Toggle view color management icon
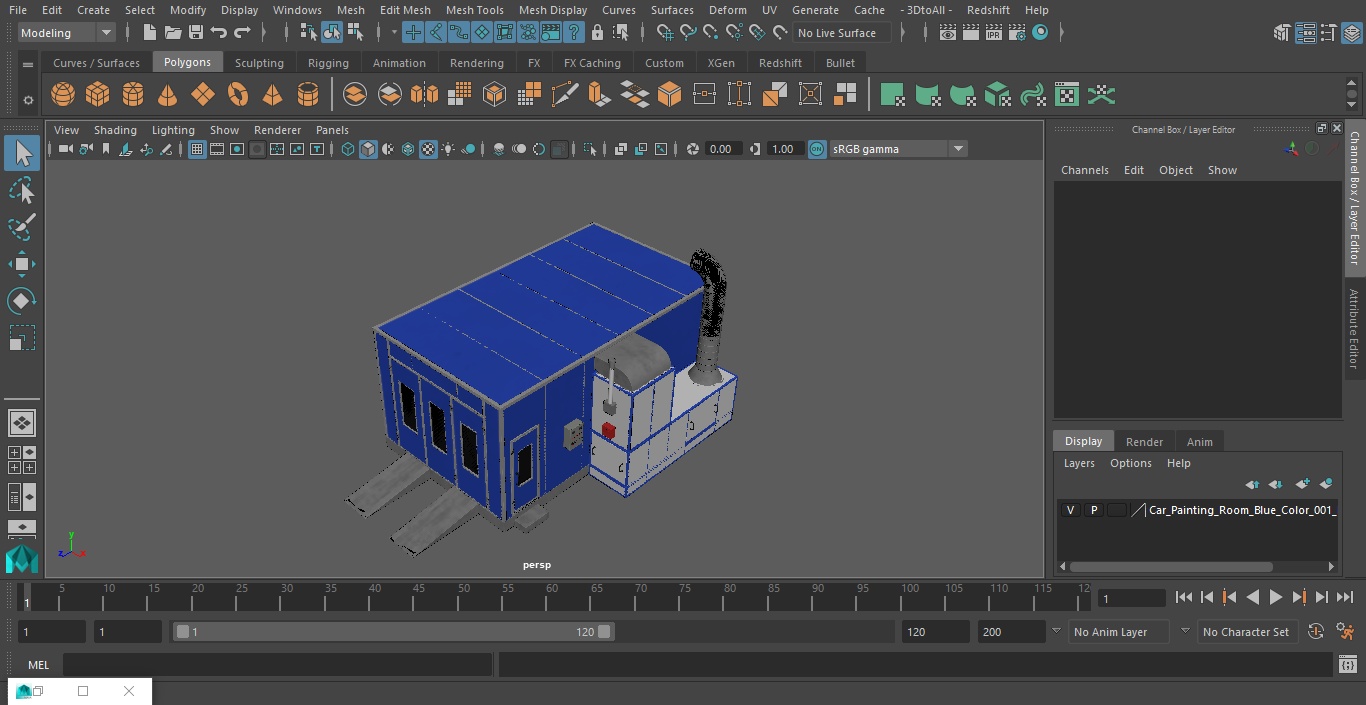This screenshot has height=705, width=1366. point(817,149)
